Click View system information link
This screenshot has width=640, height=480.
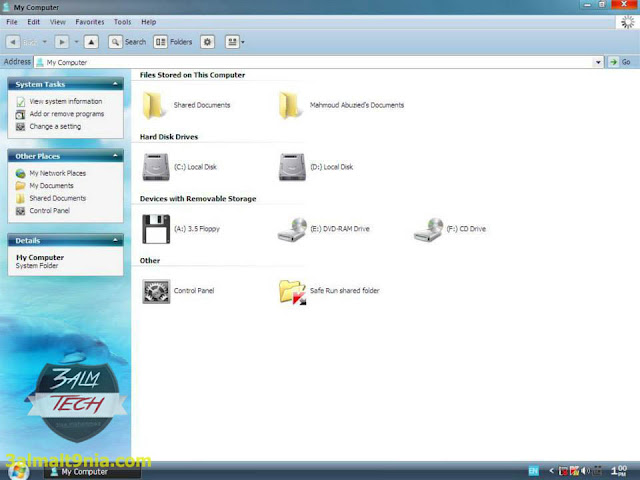pyautogui.click(x=66, y=101)
